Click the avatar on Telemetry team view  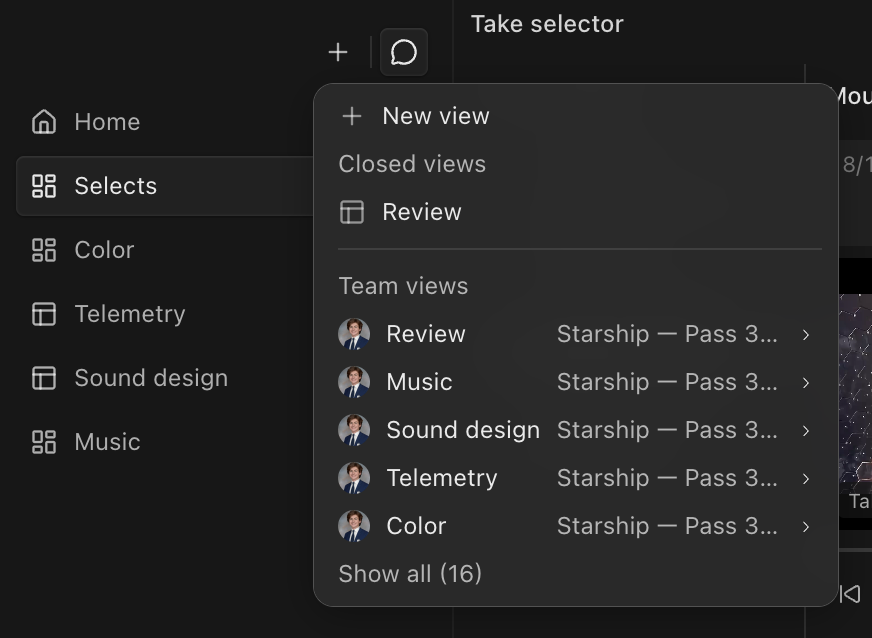point(354,478)
